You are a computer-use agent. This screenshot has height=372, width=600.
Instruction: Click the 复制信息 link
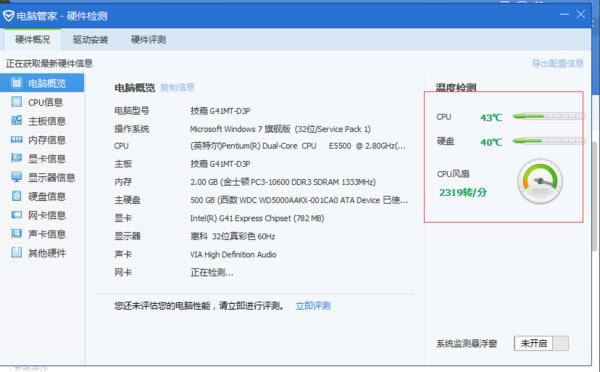pyautogui.click(x=177, y=87)
